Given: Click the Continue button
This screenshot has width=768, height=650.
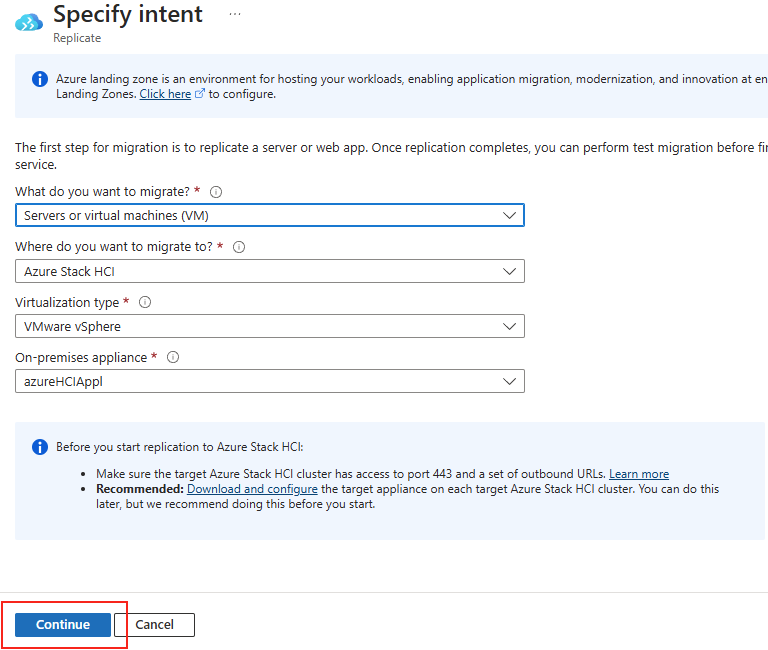Looking at the screenshot, I should click(63, 625).
